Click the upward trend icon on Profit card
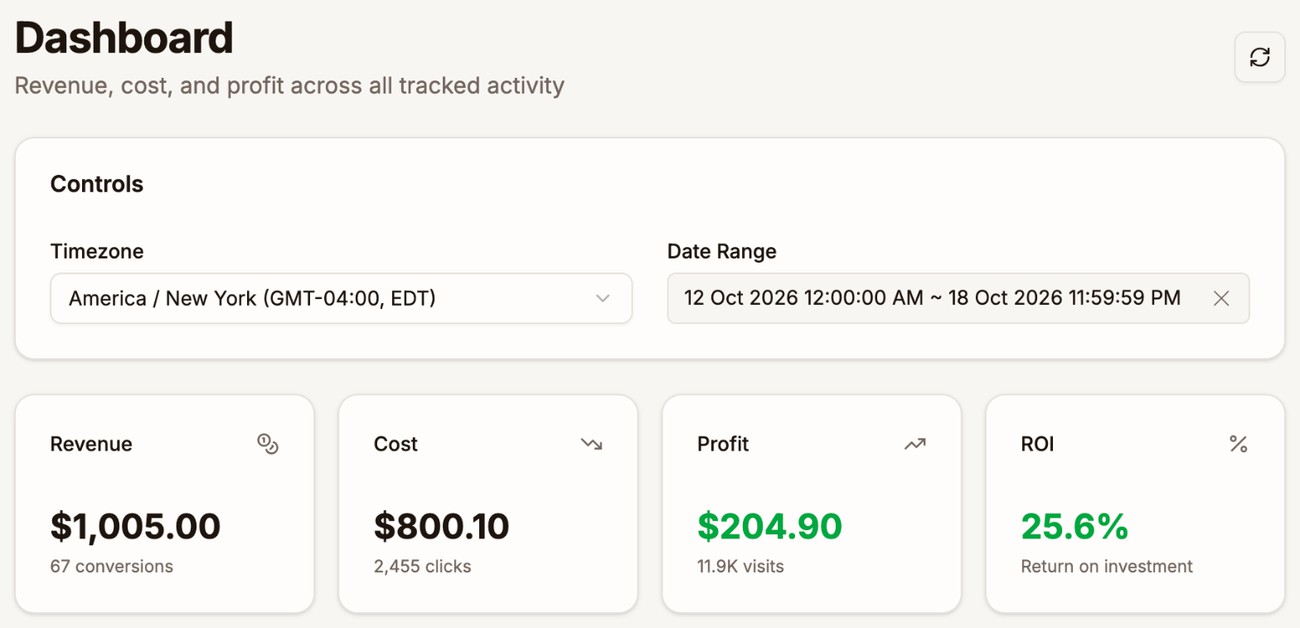The height and width of the screenshot is (628, 1300). (915, 444)
